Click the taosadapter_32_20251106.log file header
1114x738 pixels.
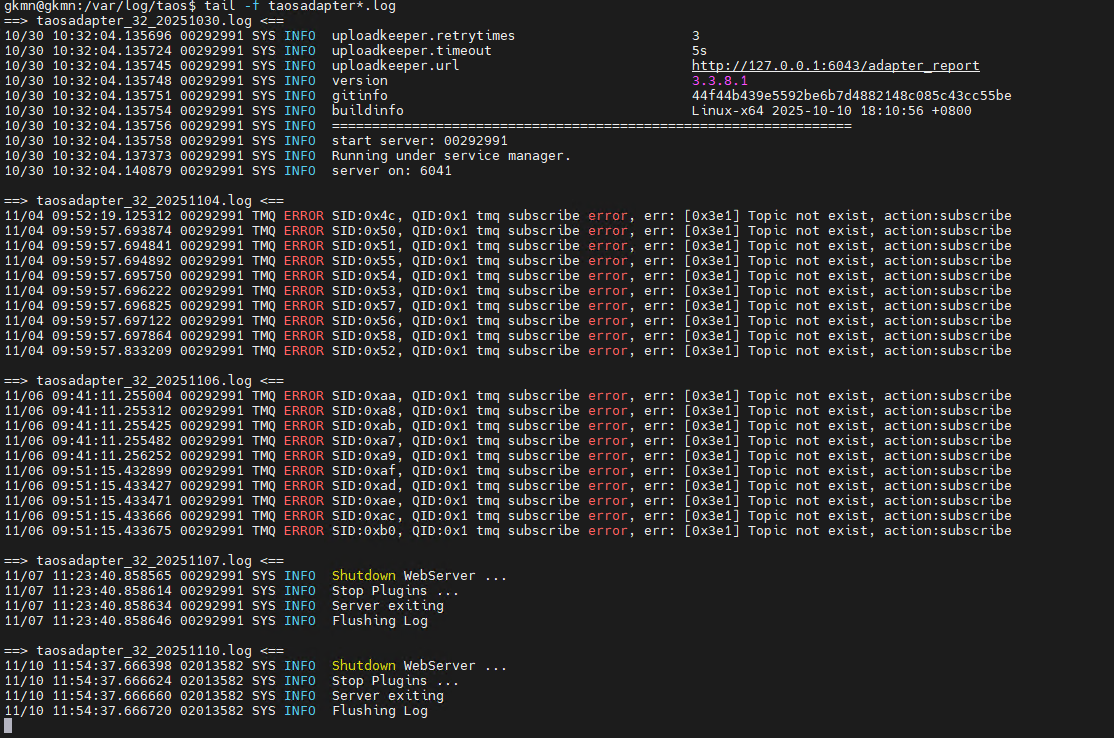tap(144, 380)
